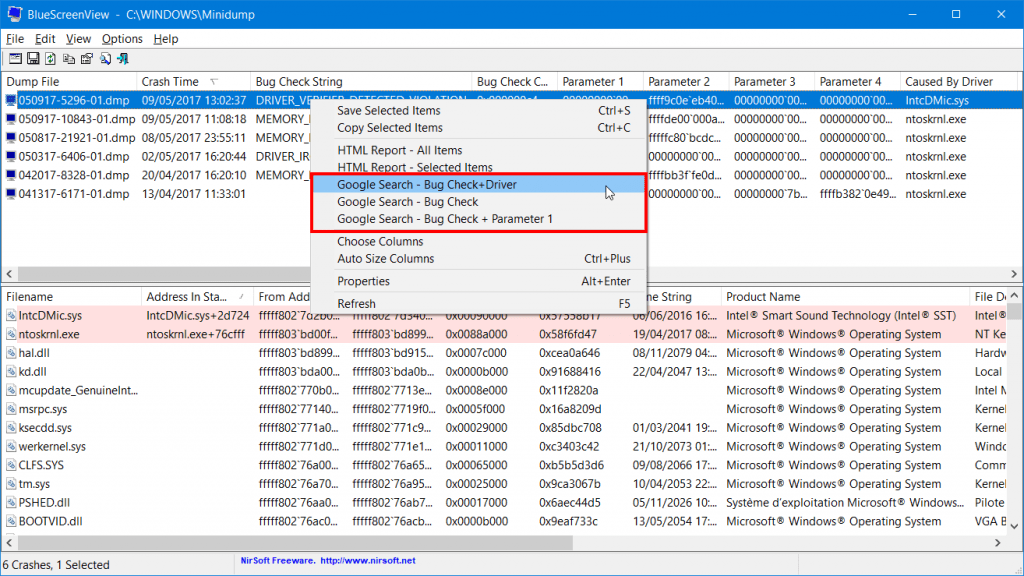Click the file icon next to IntcDMic.sys
The image size is (1024, 576).
(x=11, y=315)
